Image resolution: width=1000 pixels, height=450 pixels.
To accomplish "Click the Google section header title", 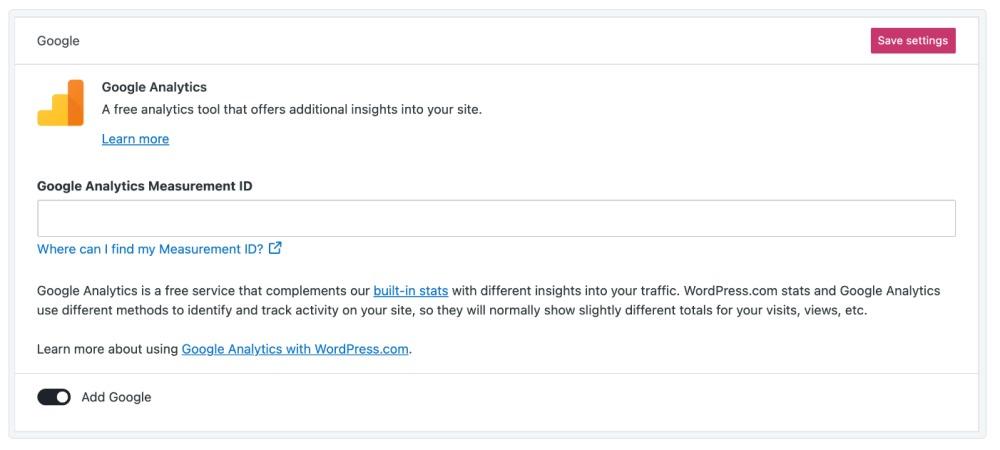I will (58, 41).
